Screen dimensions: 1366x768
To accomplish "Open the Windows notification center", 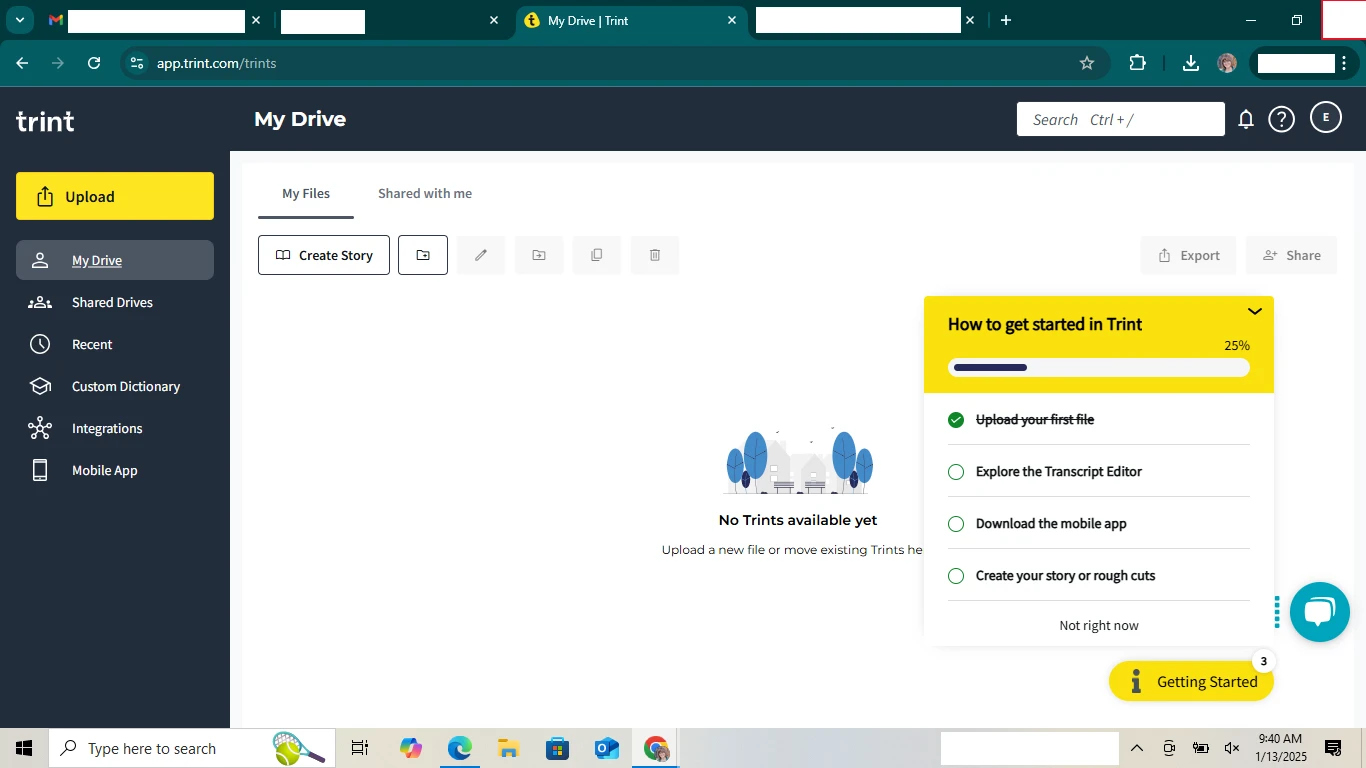I will (1333, 748).
